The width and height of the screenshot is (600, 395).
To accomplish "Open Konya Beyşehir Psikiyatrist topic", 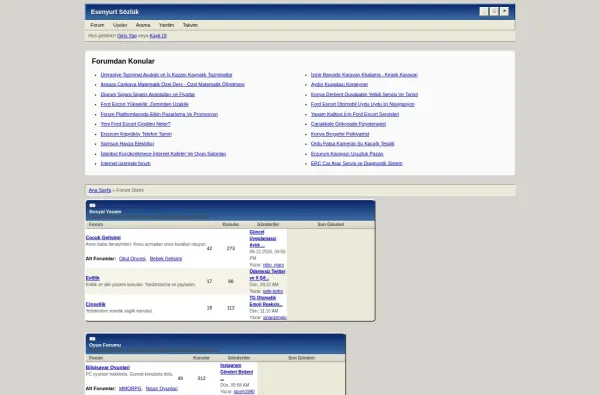I will [340, 134].
